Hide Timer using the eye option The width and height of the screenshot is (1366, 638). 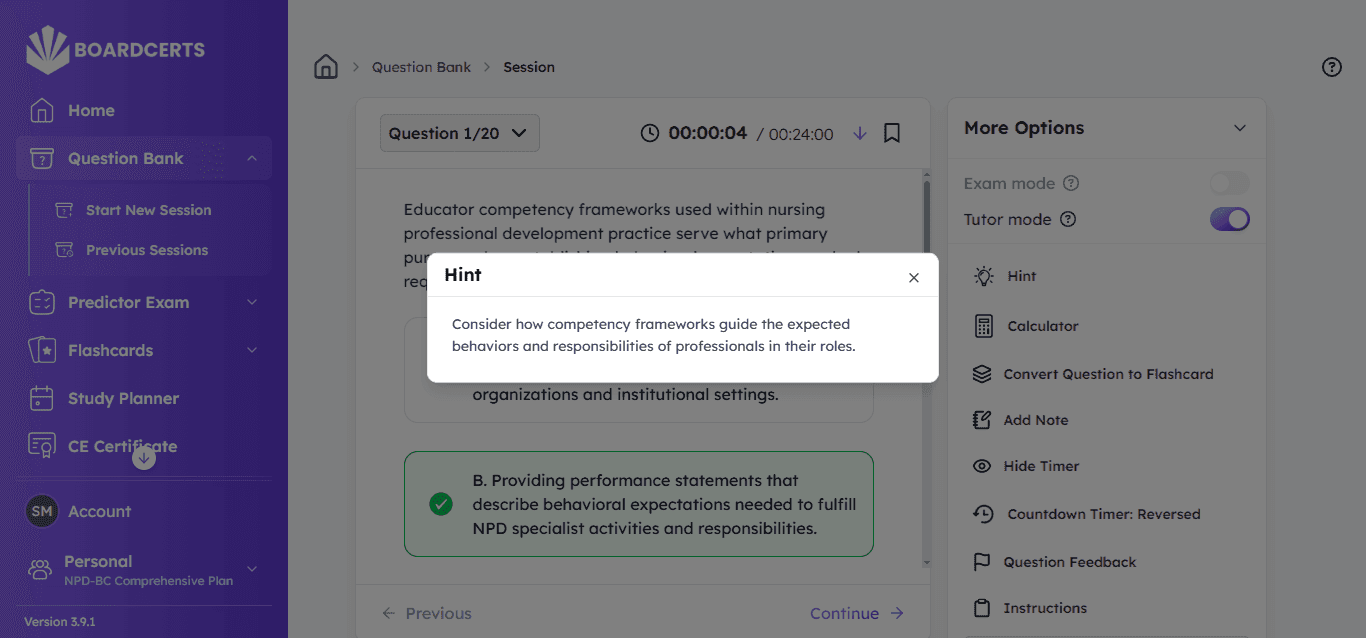(x=1041, y=466)
